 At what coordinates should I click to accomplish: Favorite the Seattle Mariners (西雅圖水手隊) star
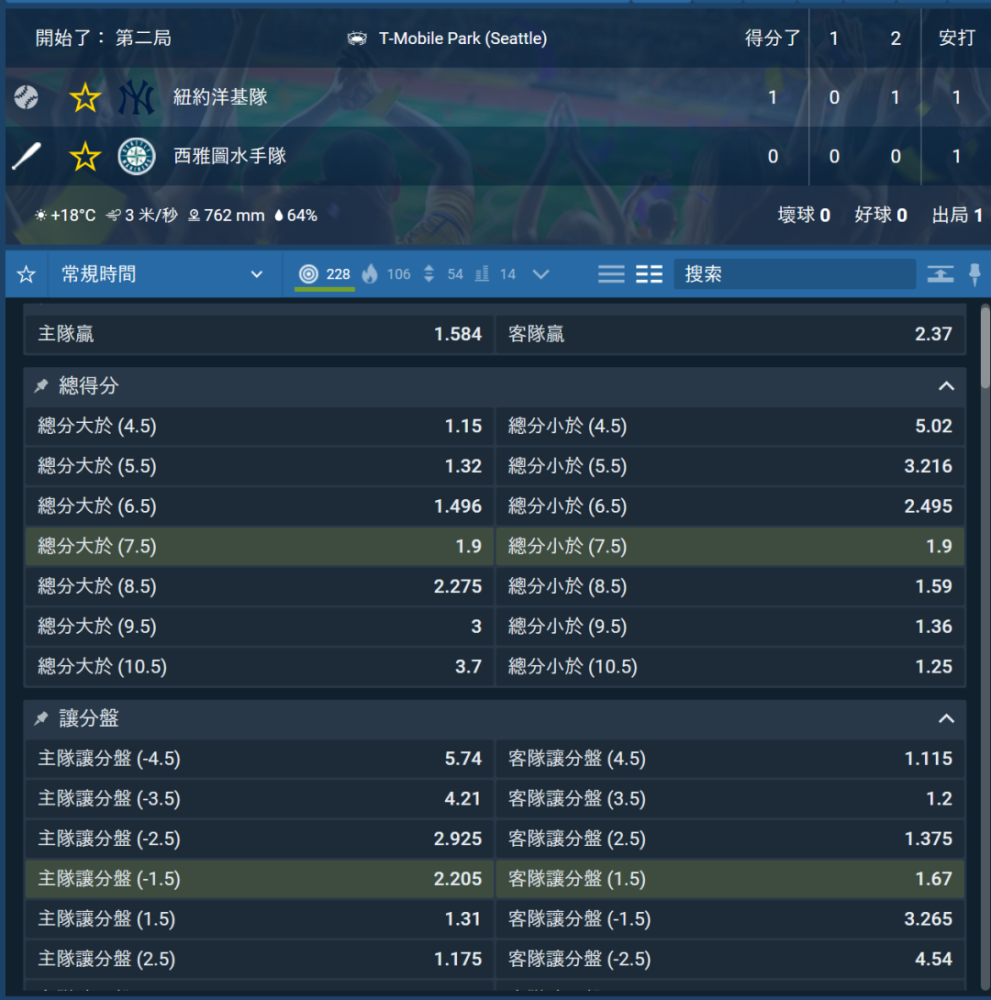tap(86, 156)
